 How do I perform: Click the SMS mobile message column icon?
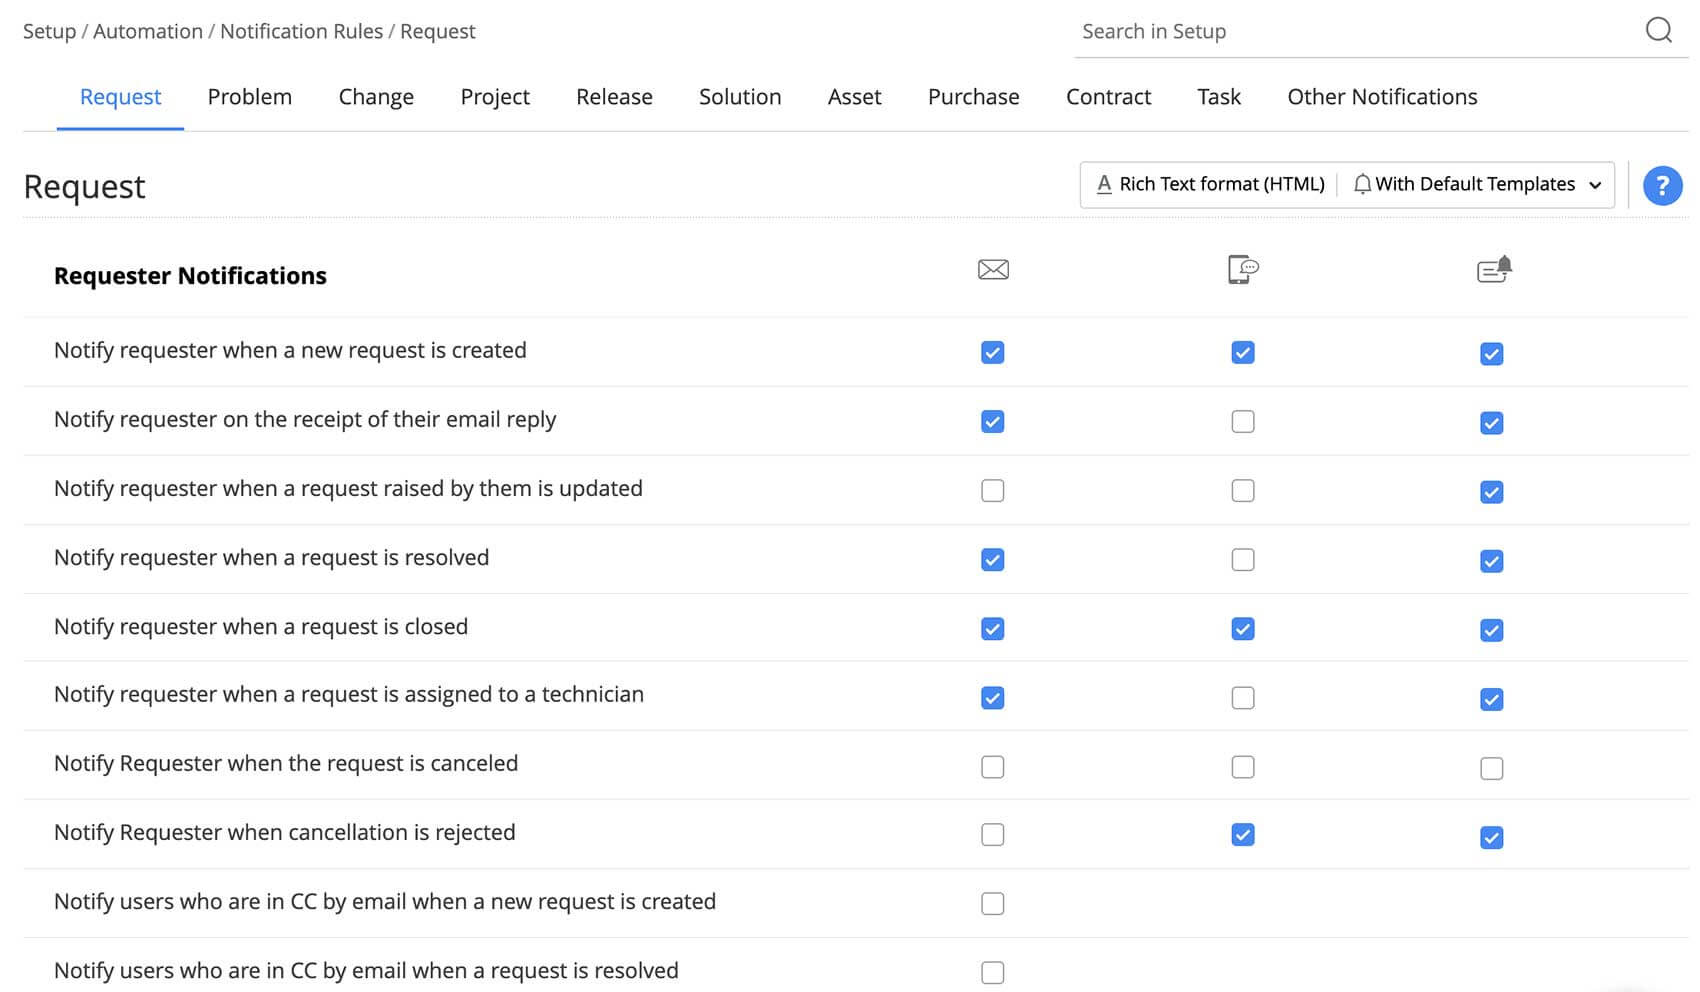[1242, 270]
